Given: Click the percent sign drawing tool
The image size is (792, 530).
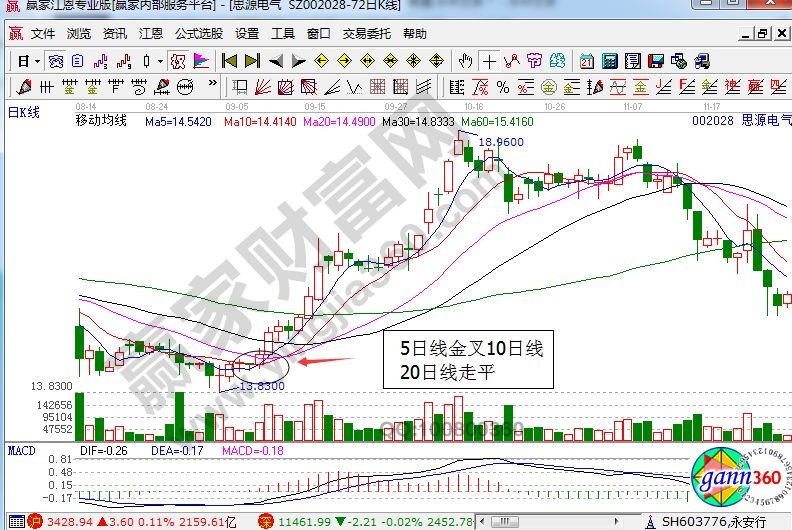Looking at the screenshot, I should tap(503, 86).
